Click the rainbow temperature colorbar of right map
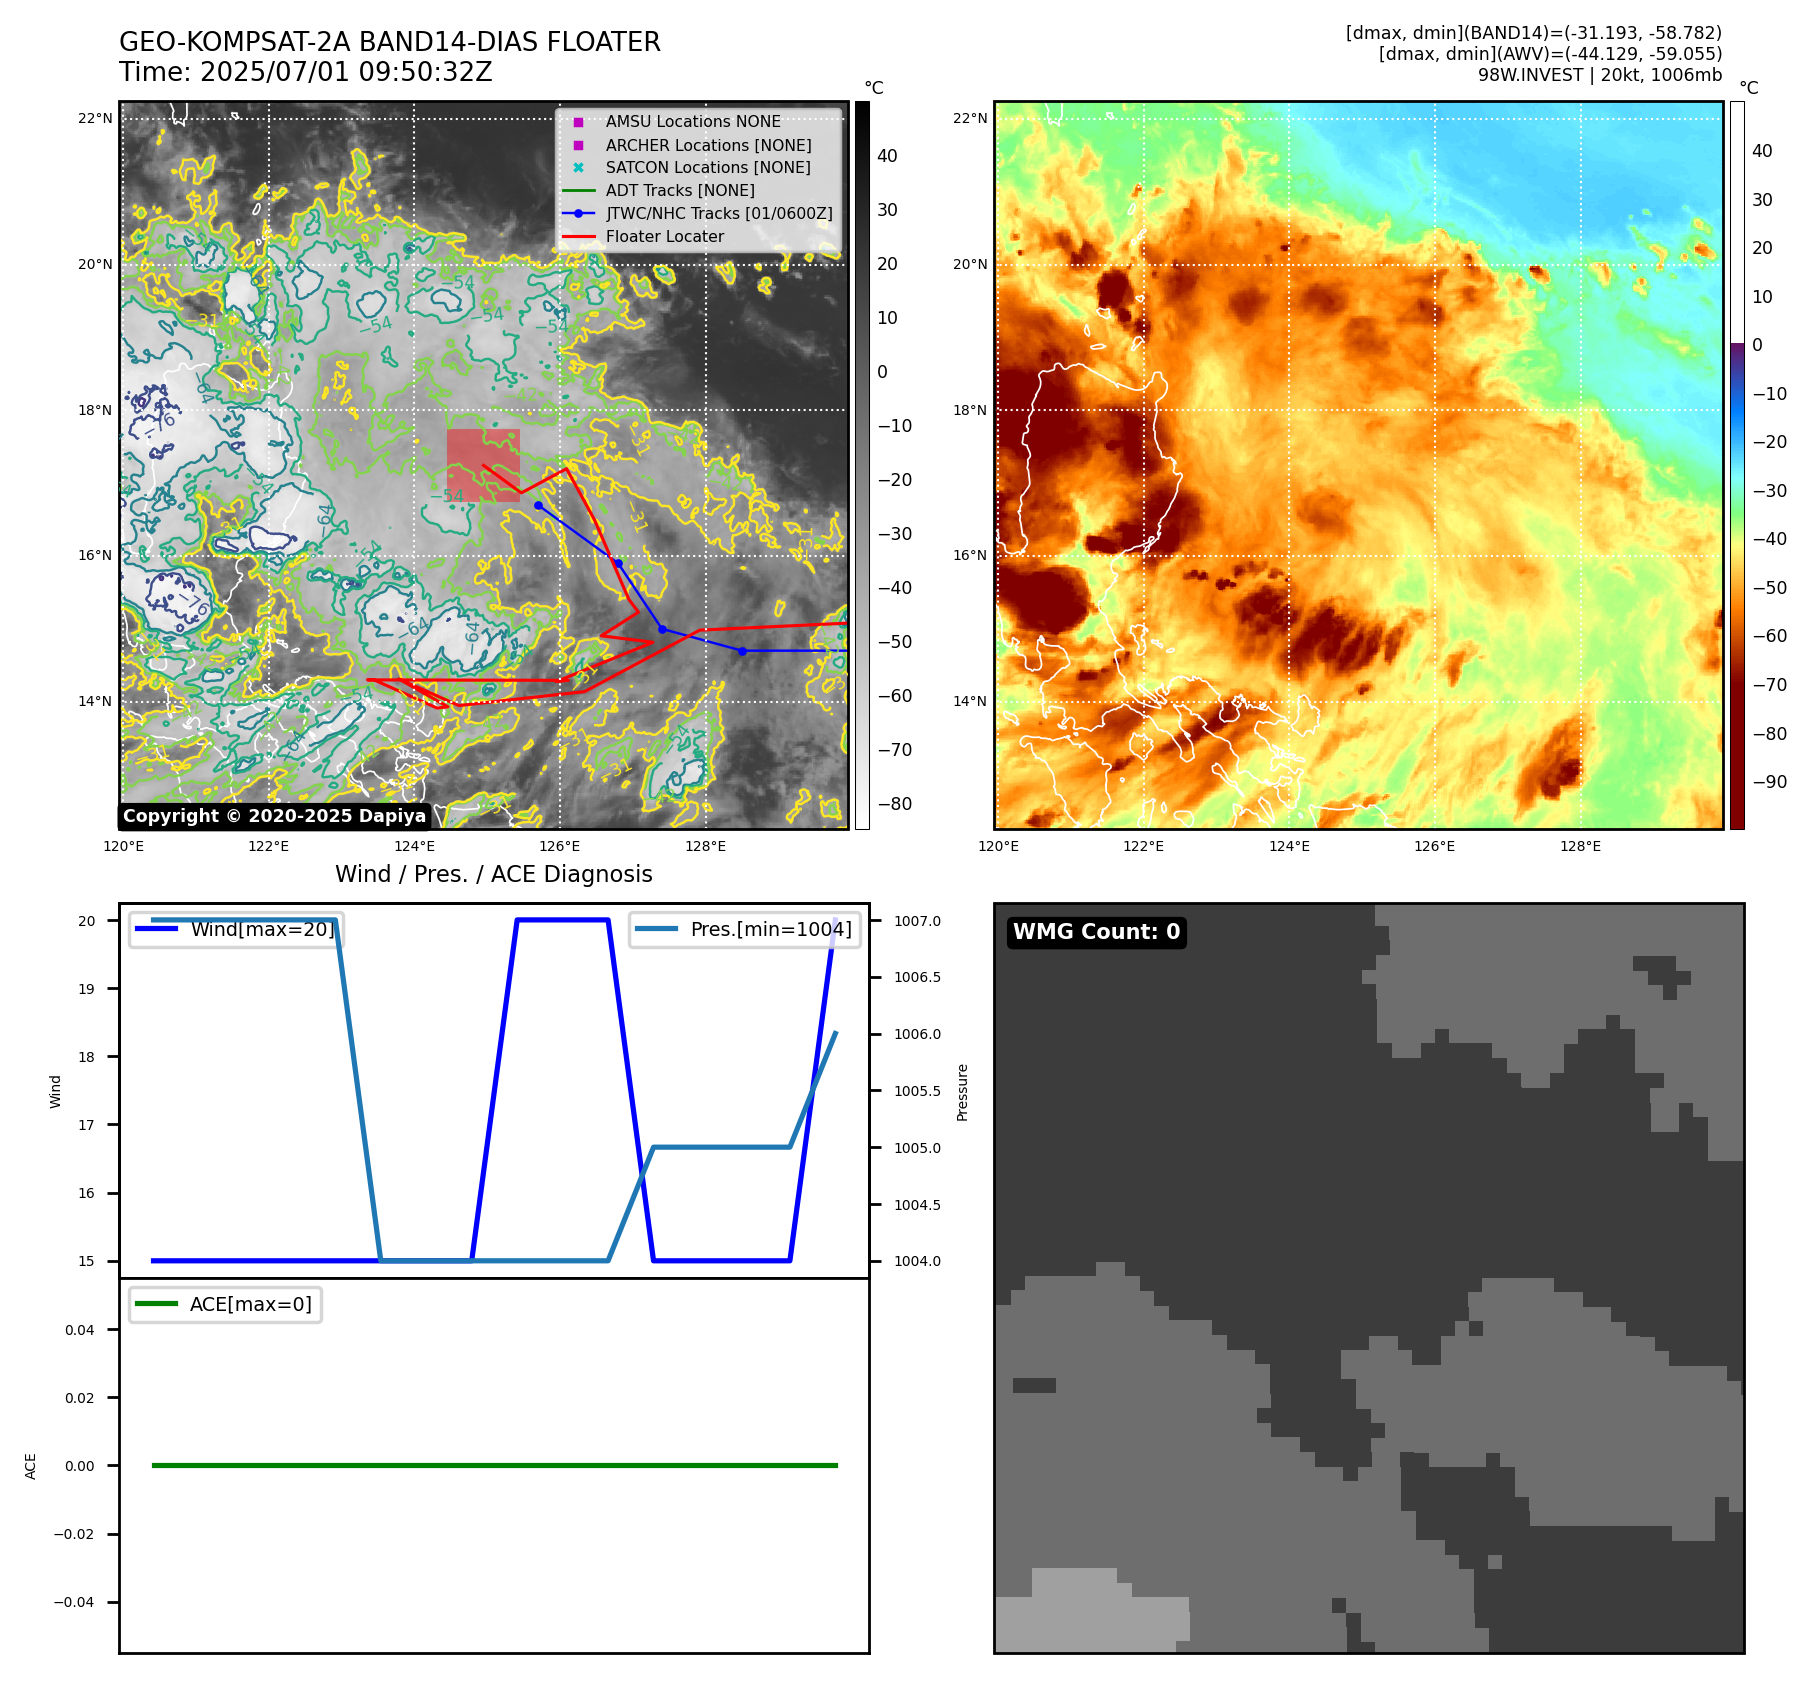 tap(1737, 465)
